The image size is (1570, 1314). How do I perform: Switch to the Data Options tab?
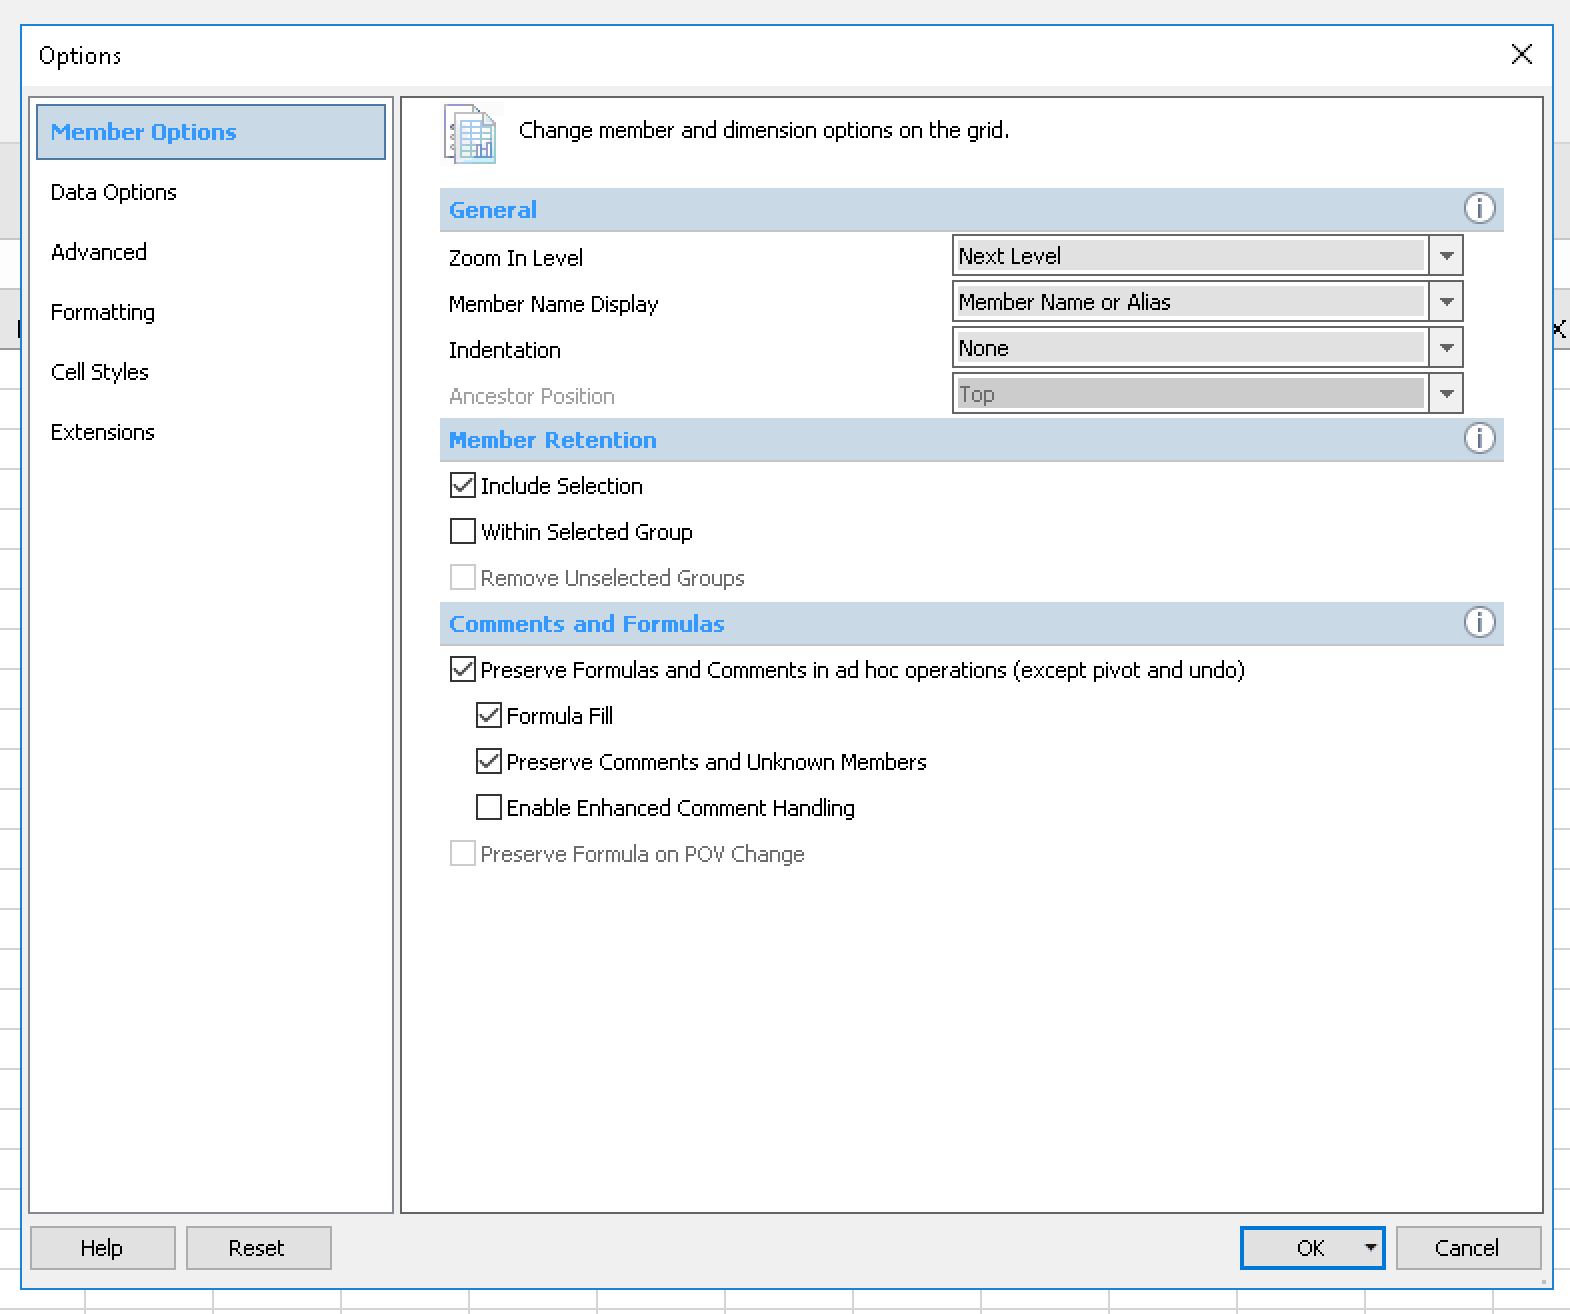pyautogui.click(x=113, y=192)
